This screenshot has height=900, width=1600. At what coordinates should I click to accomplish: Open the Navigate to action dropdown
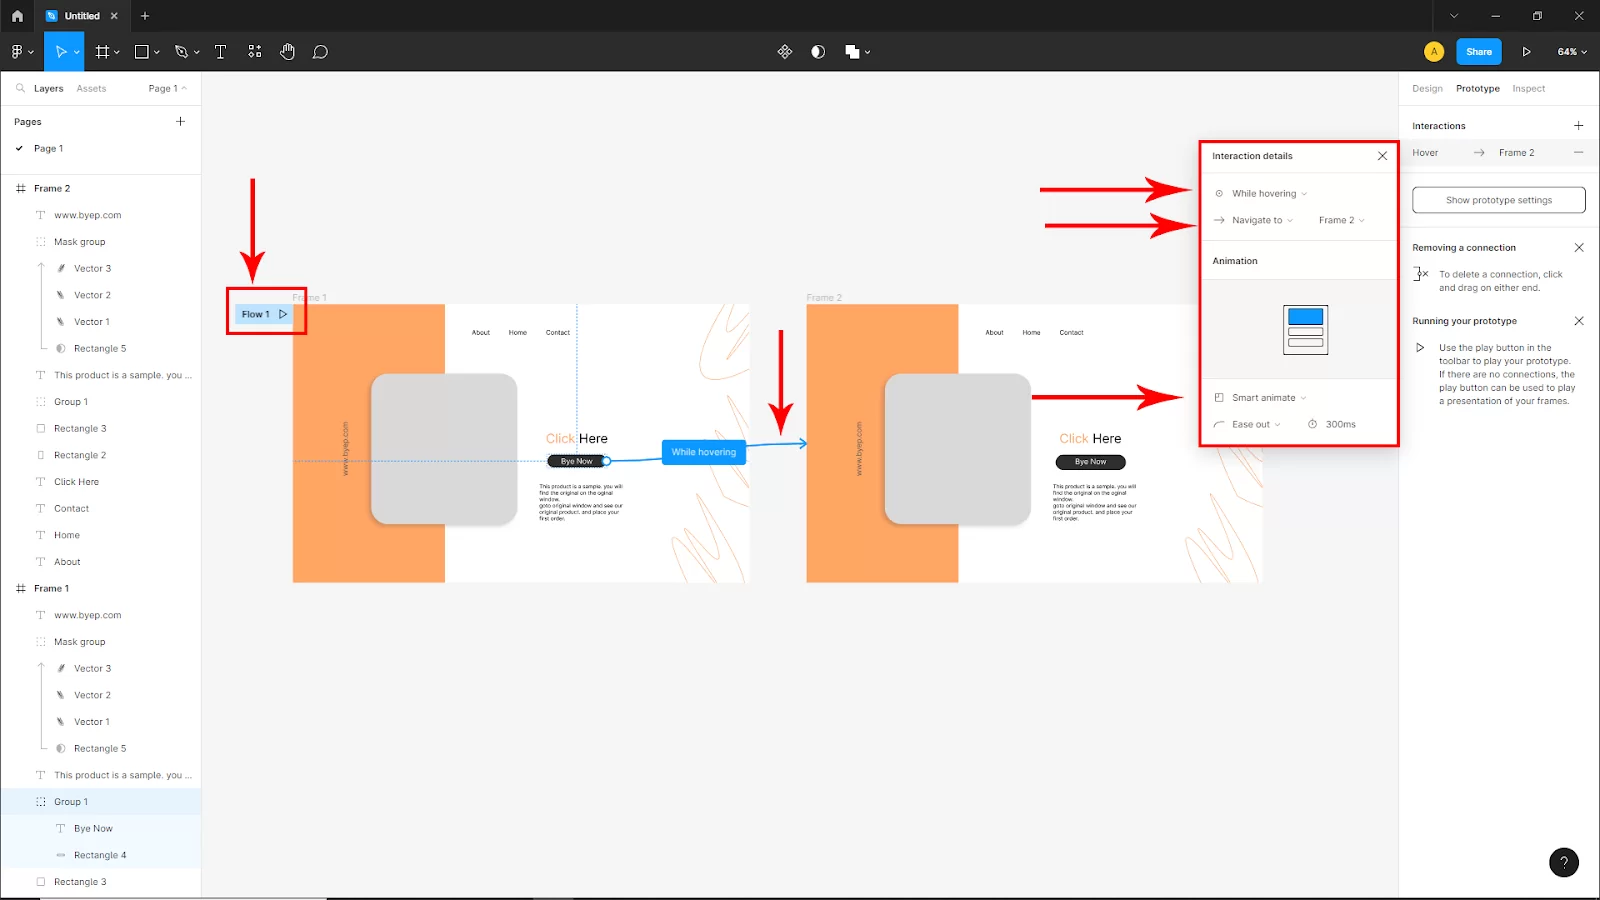[1262, 220]
